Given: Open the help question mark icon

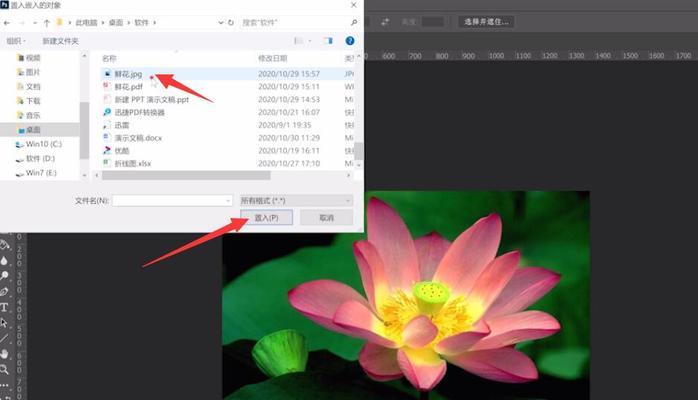Looking at the screenshot, I should click(x=350, y=41).
